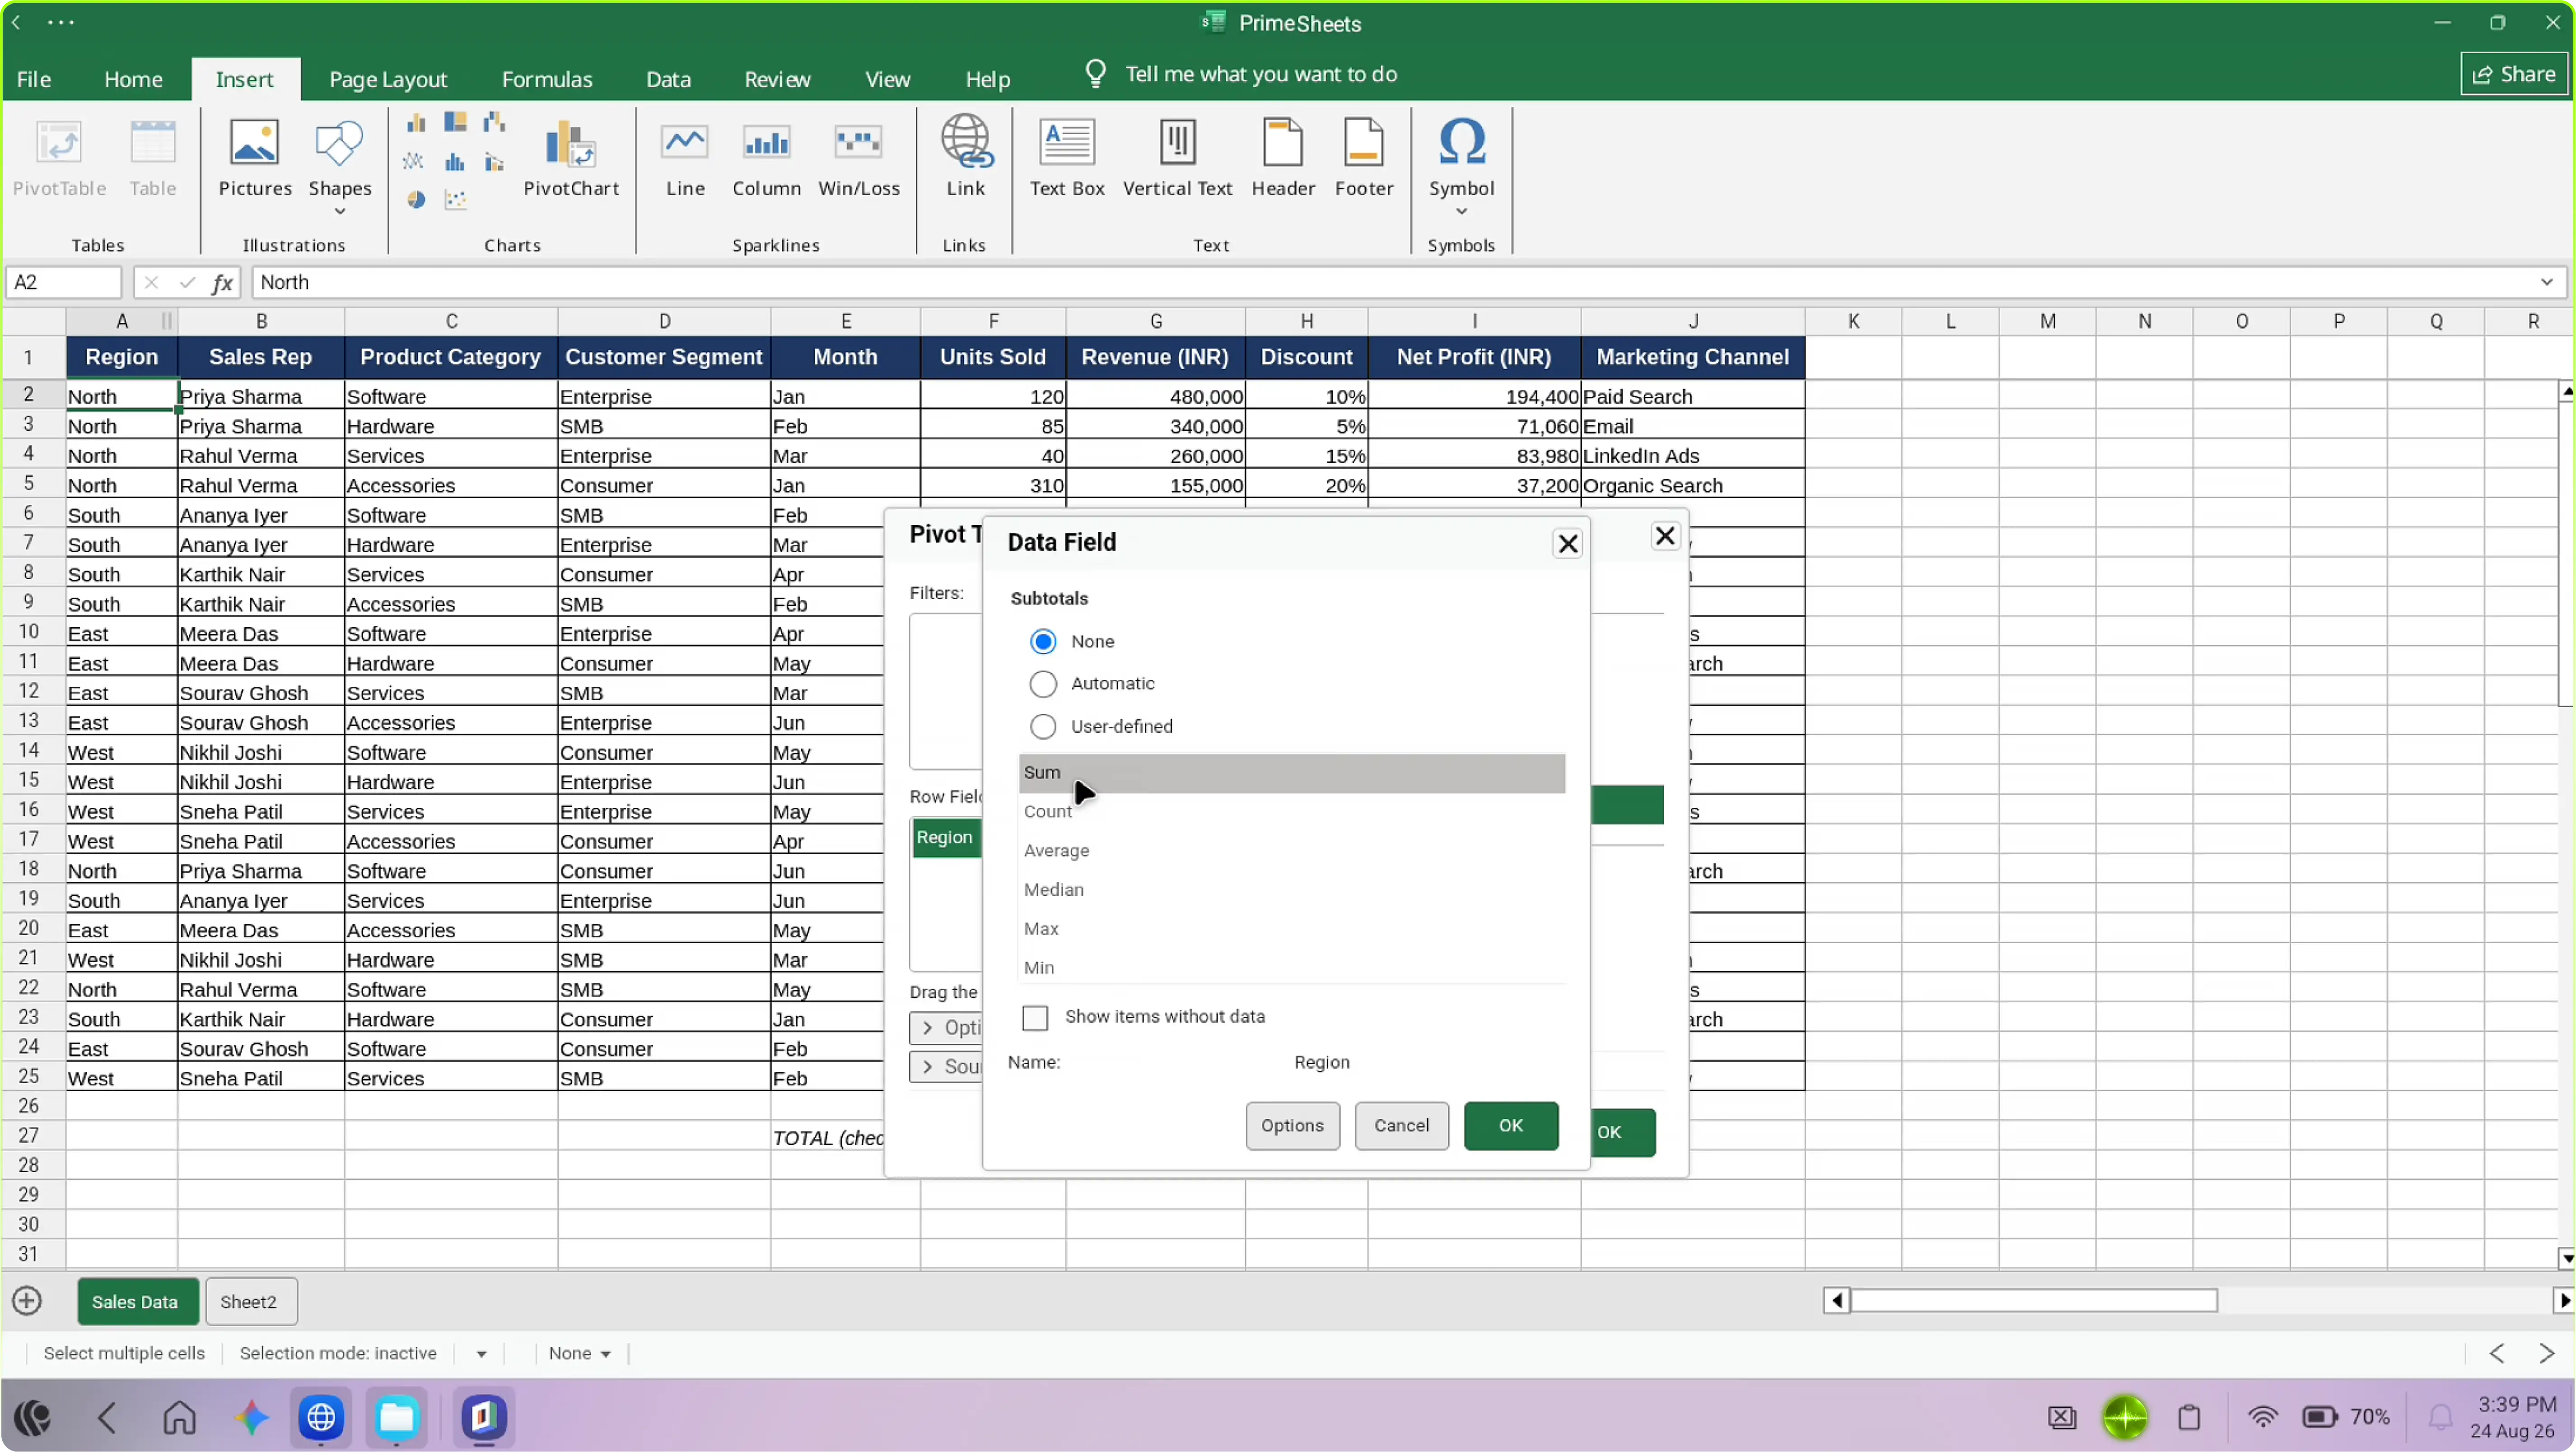2576x1452 pixels.
Task: Add a new sheet with plus icon
Action: point(27,1301)
